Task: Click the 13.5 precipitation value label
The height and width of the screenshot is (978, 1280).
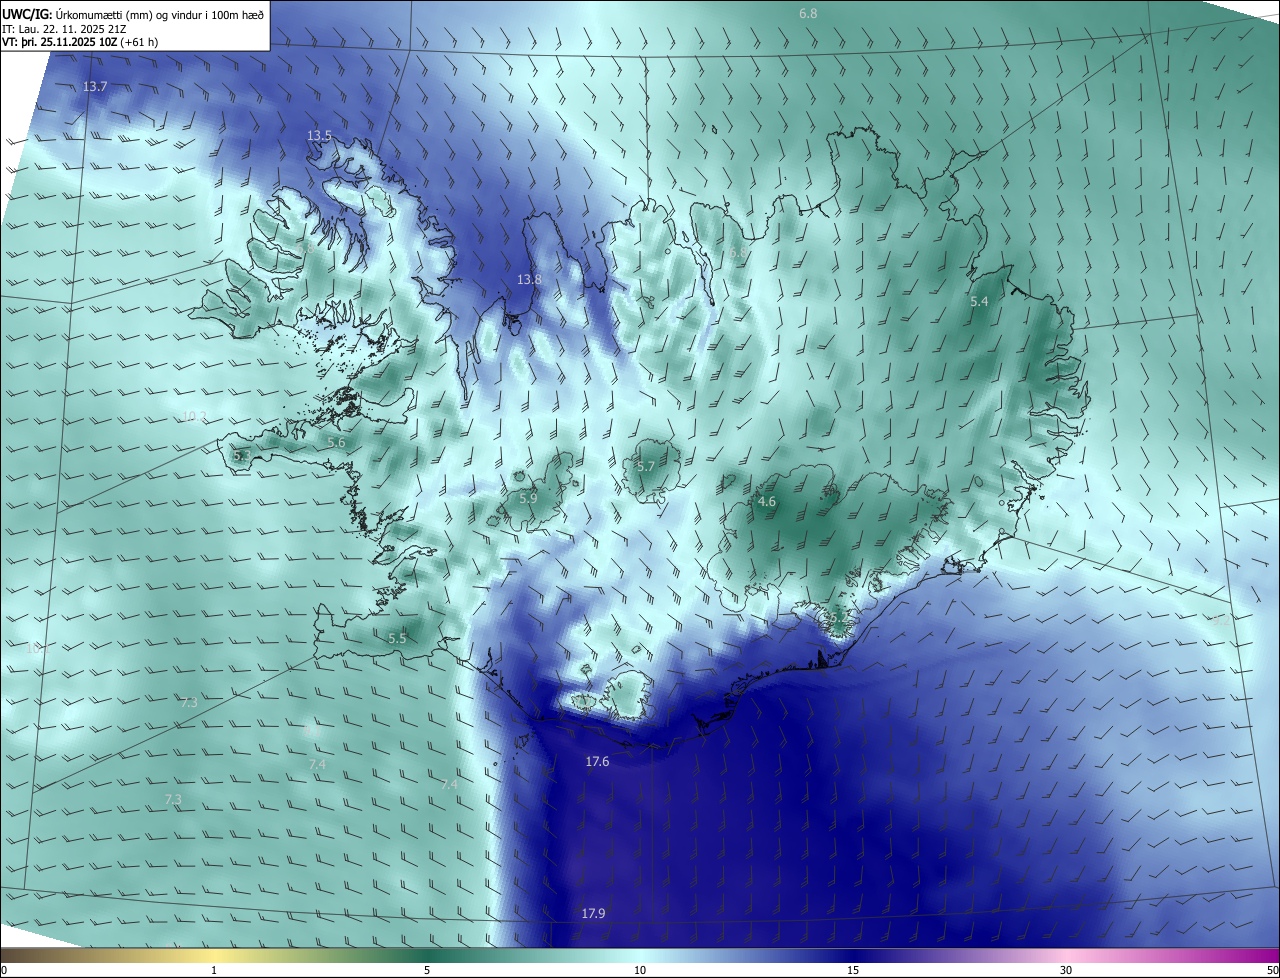Action: [319, 135]
